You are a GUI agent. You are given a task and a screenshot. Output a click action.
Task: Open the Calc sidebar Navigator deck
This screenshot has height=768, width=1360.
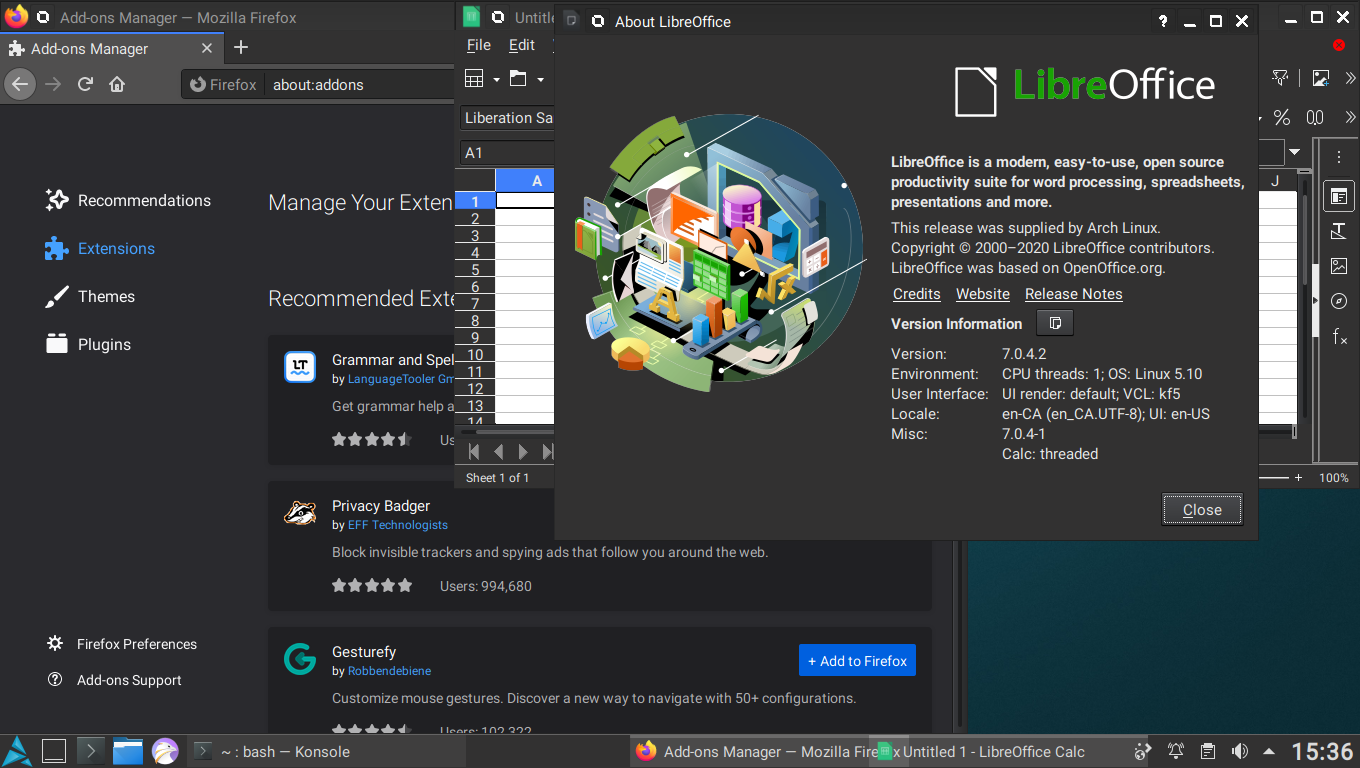pyautogui.click(x=1339, y=301)
